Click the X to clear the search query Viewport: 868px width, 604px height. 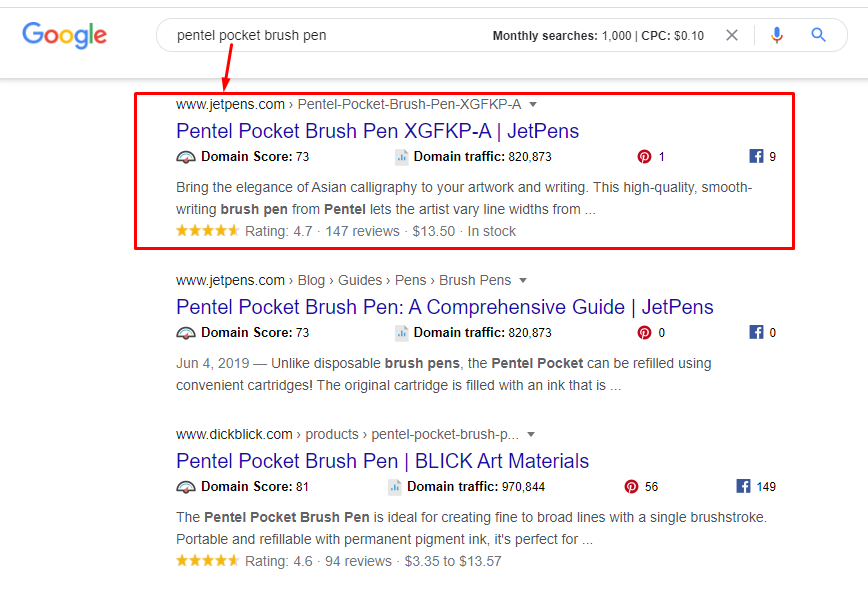[732, 35]
